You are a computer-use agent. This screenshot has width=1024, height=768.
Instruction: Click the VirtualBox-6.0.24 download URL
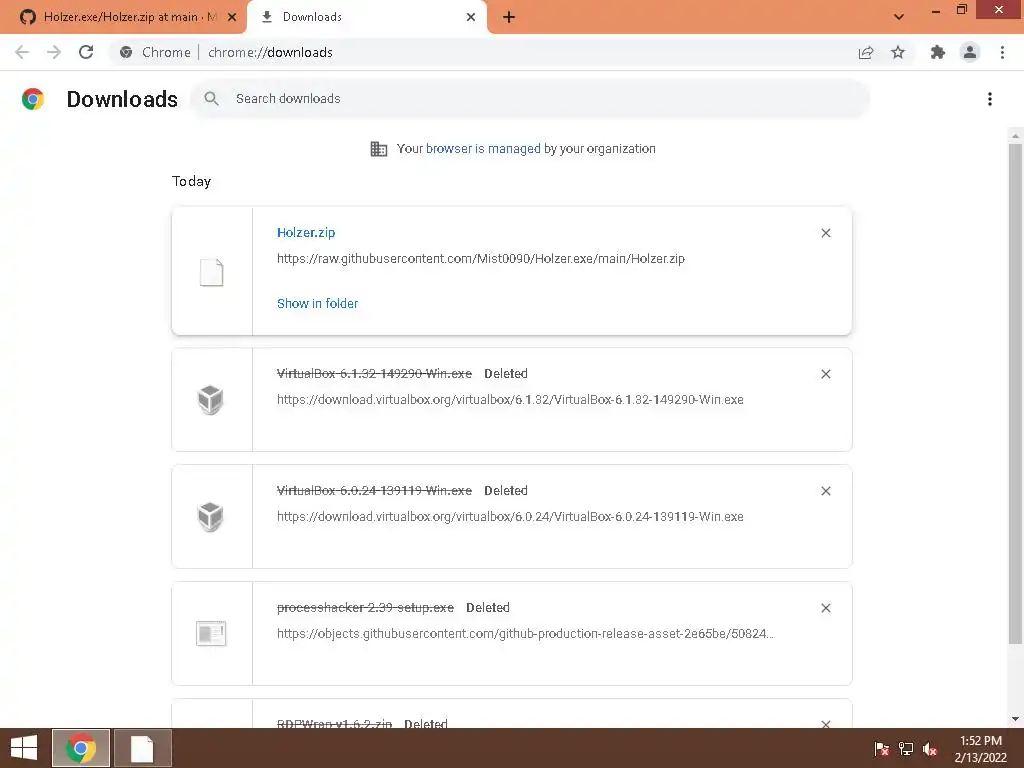pyautogui.click(x=510, y=517)
